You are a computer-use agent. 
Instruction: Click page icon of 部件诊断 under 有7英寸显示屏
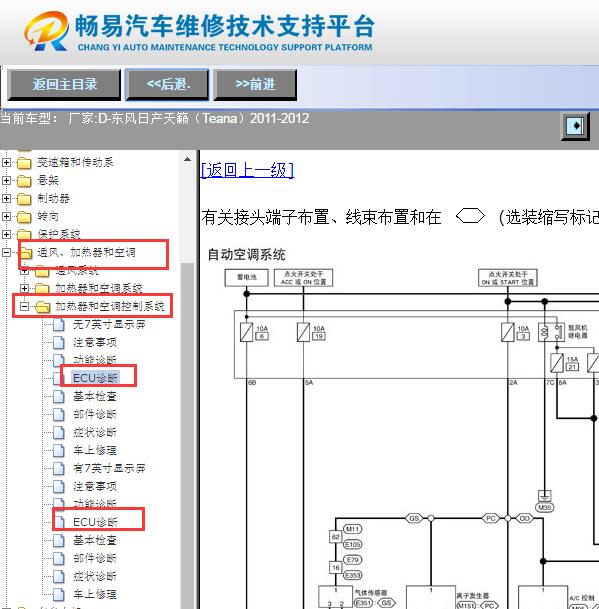(x=59, y=559)
